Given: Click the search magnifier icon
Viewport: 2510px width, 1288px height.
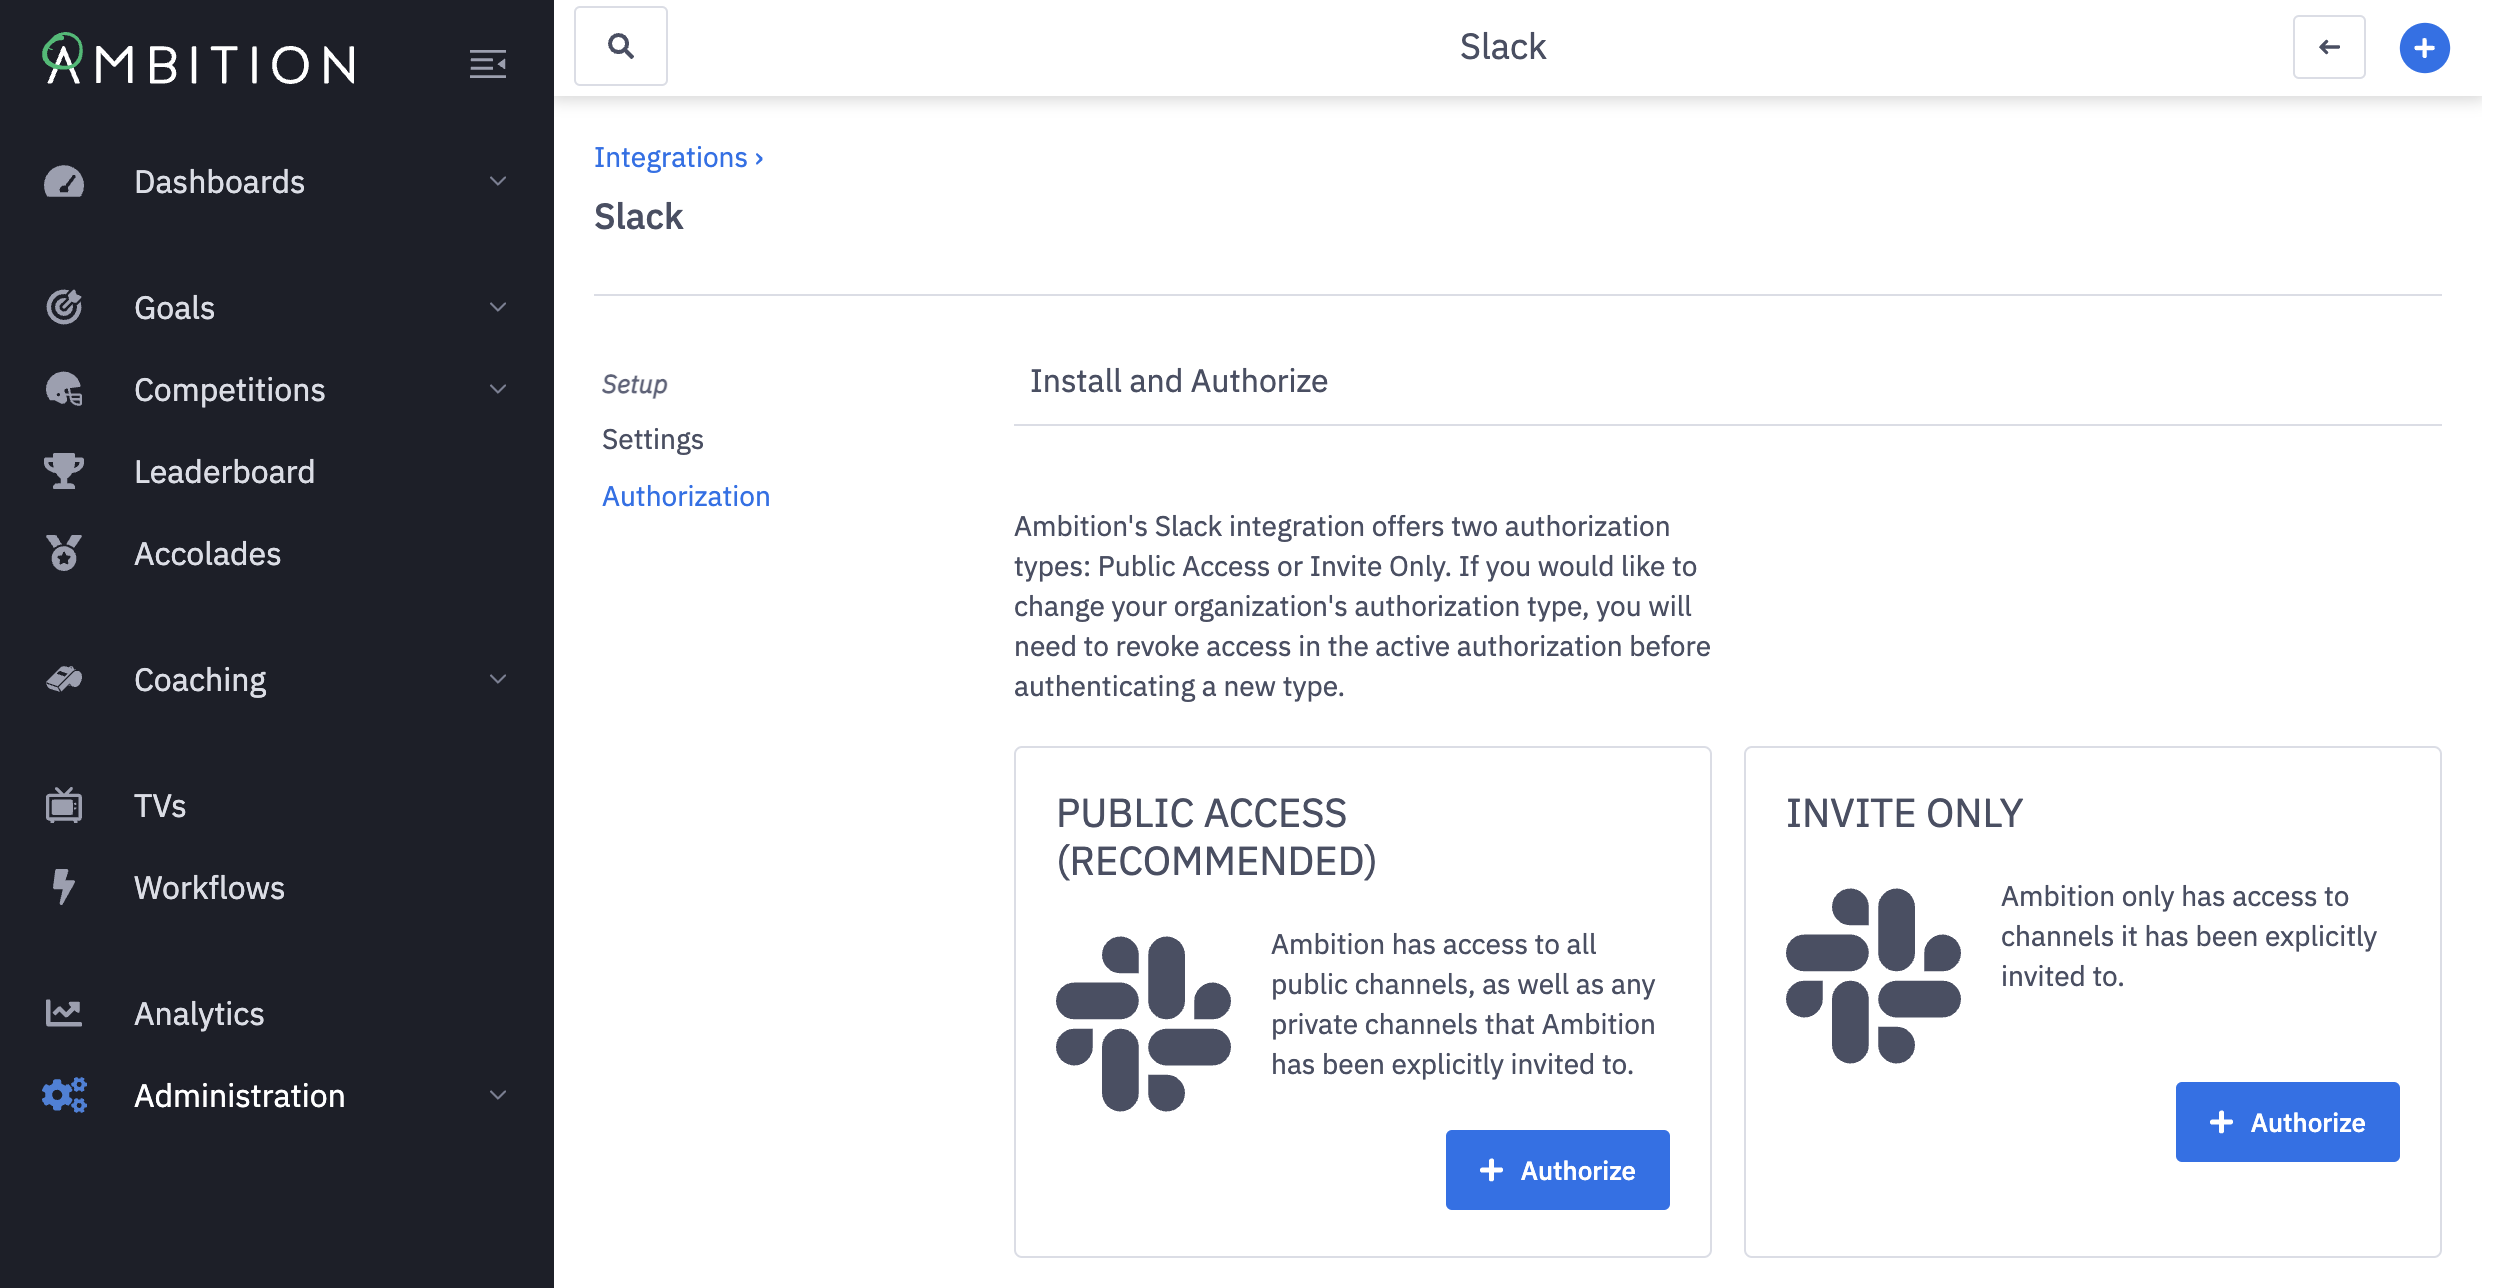Looking at the screenshot, I should click(620, 46).
